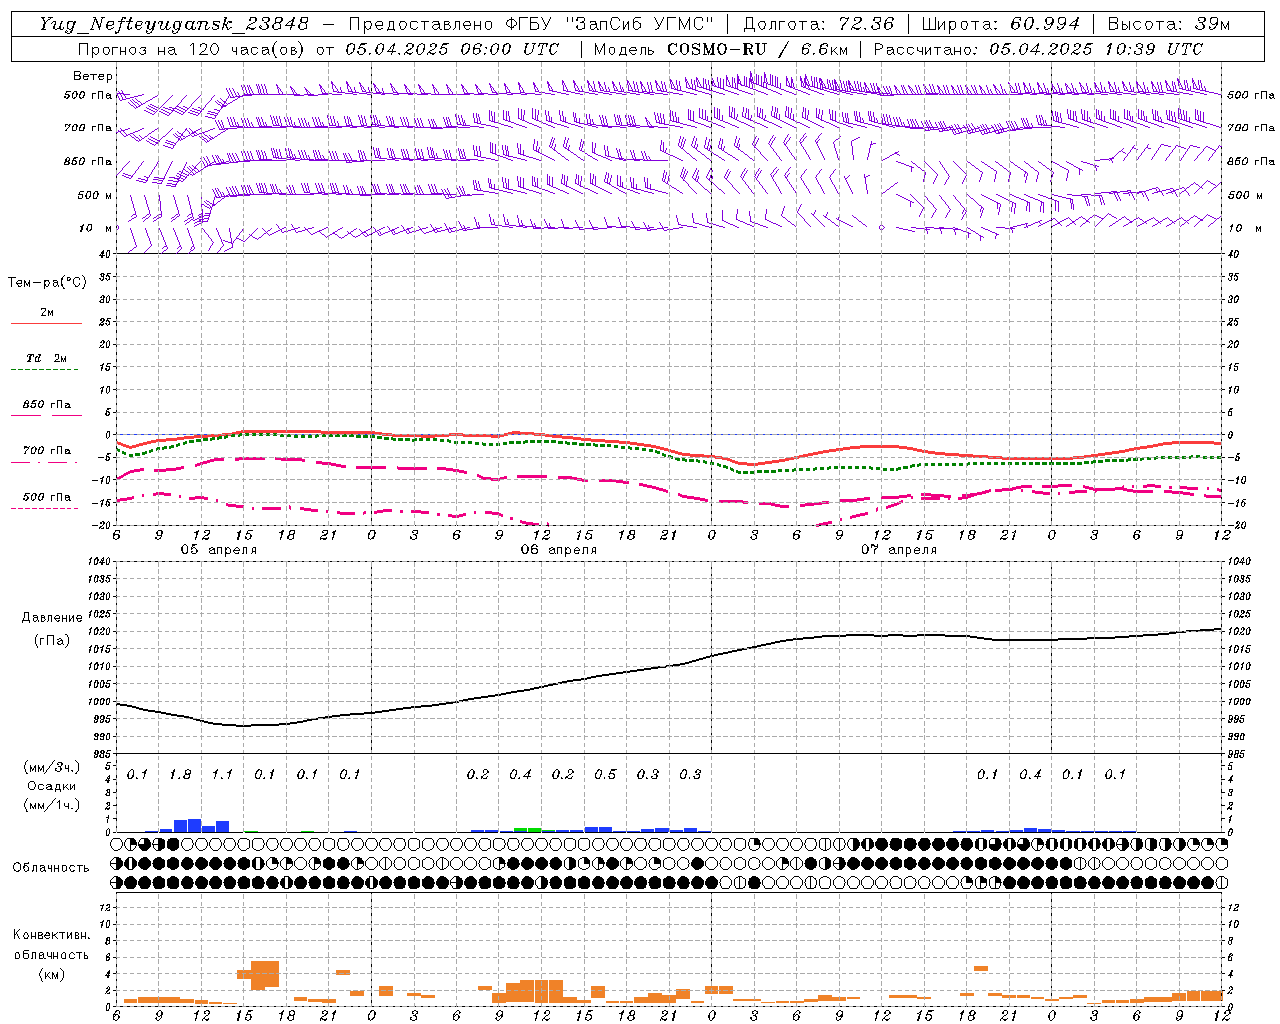The width and height of the screenshot is (1280, 1024).
Task: Click the 1.8 precipitation value
Action: pyautogui.click(x=180, y=774)
